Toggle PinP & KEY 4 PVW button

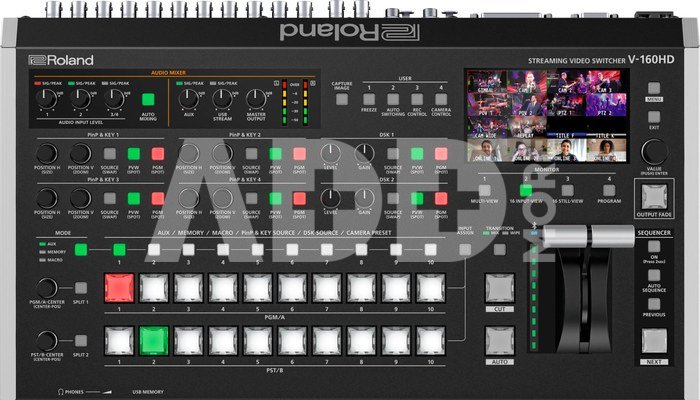275,199
